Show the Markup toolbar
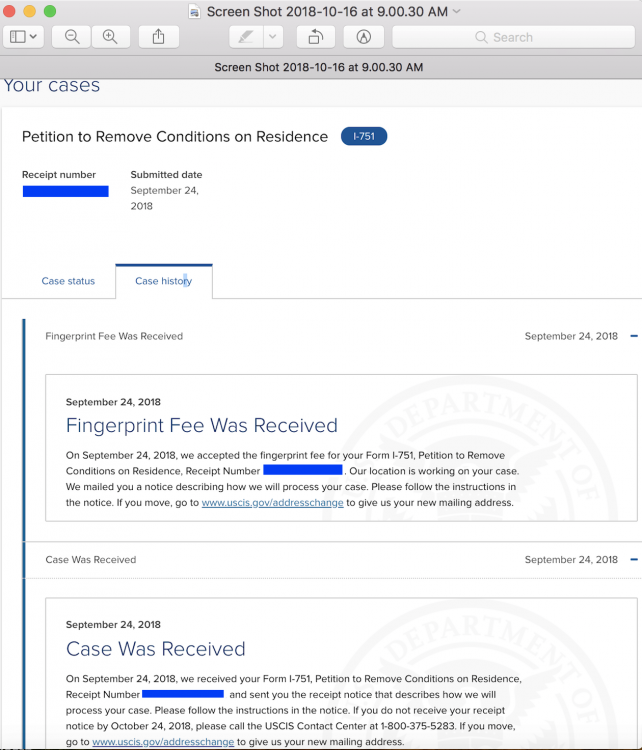The image size is (642, 750). (x=364, y=37)
